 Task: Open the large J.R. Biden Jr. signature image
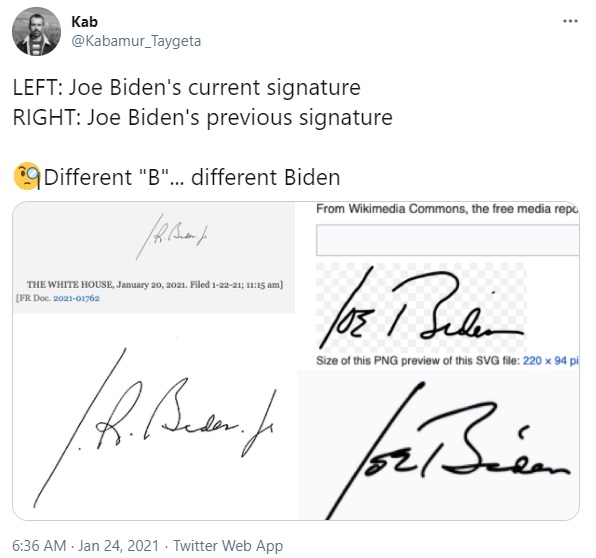[154, 426]
